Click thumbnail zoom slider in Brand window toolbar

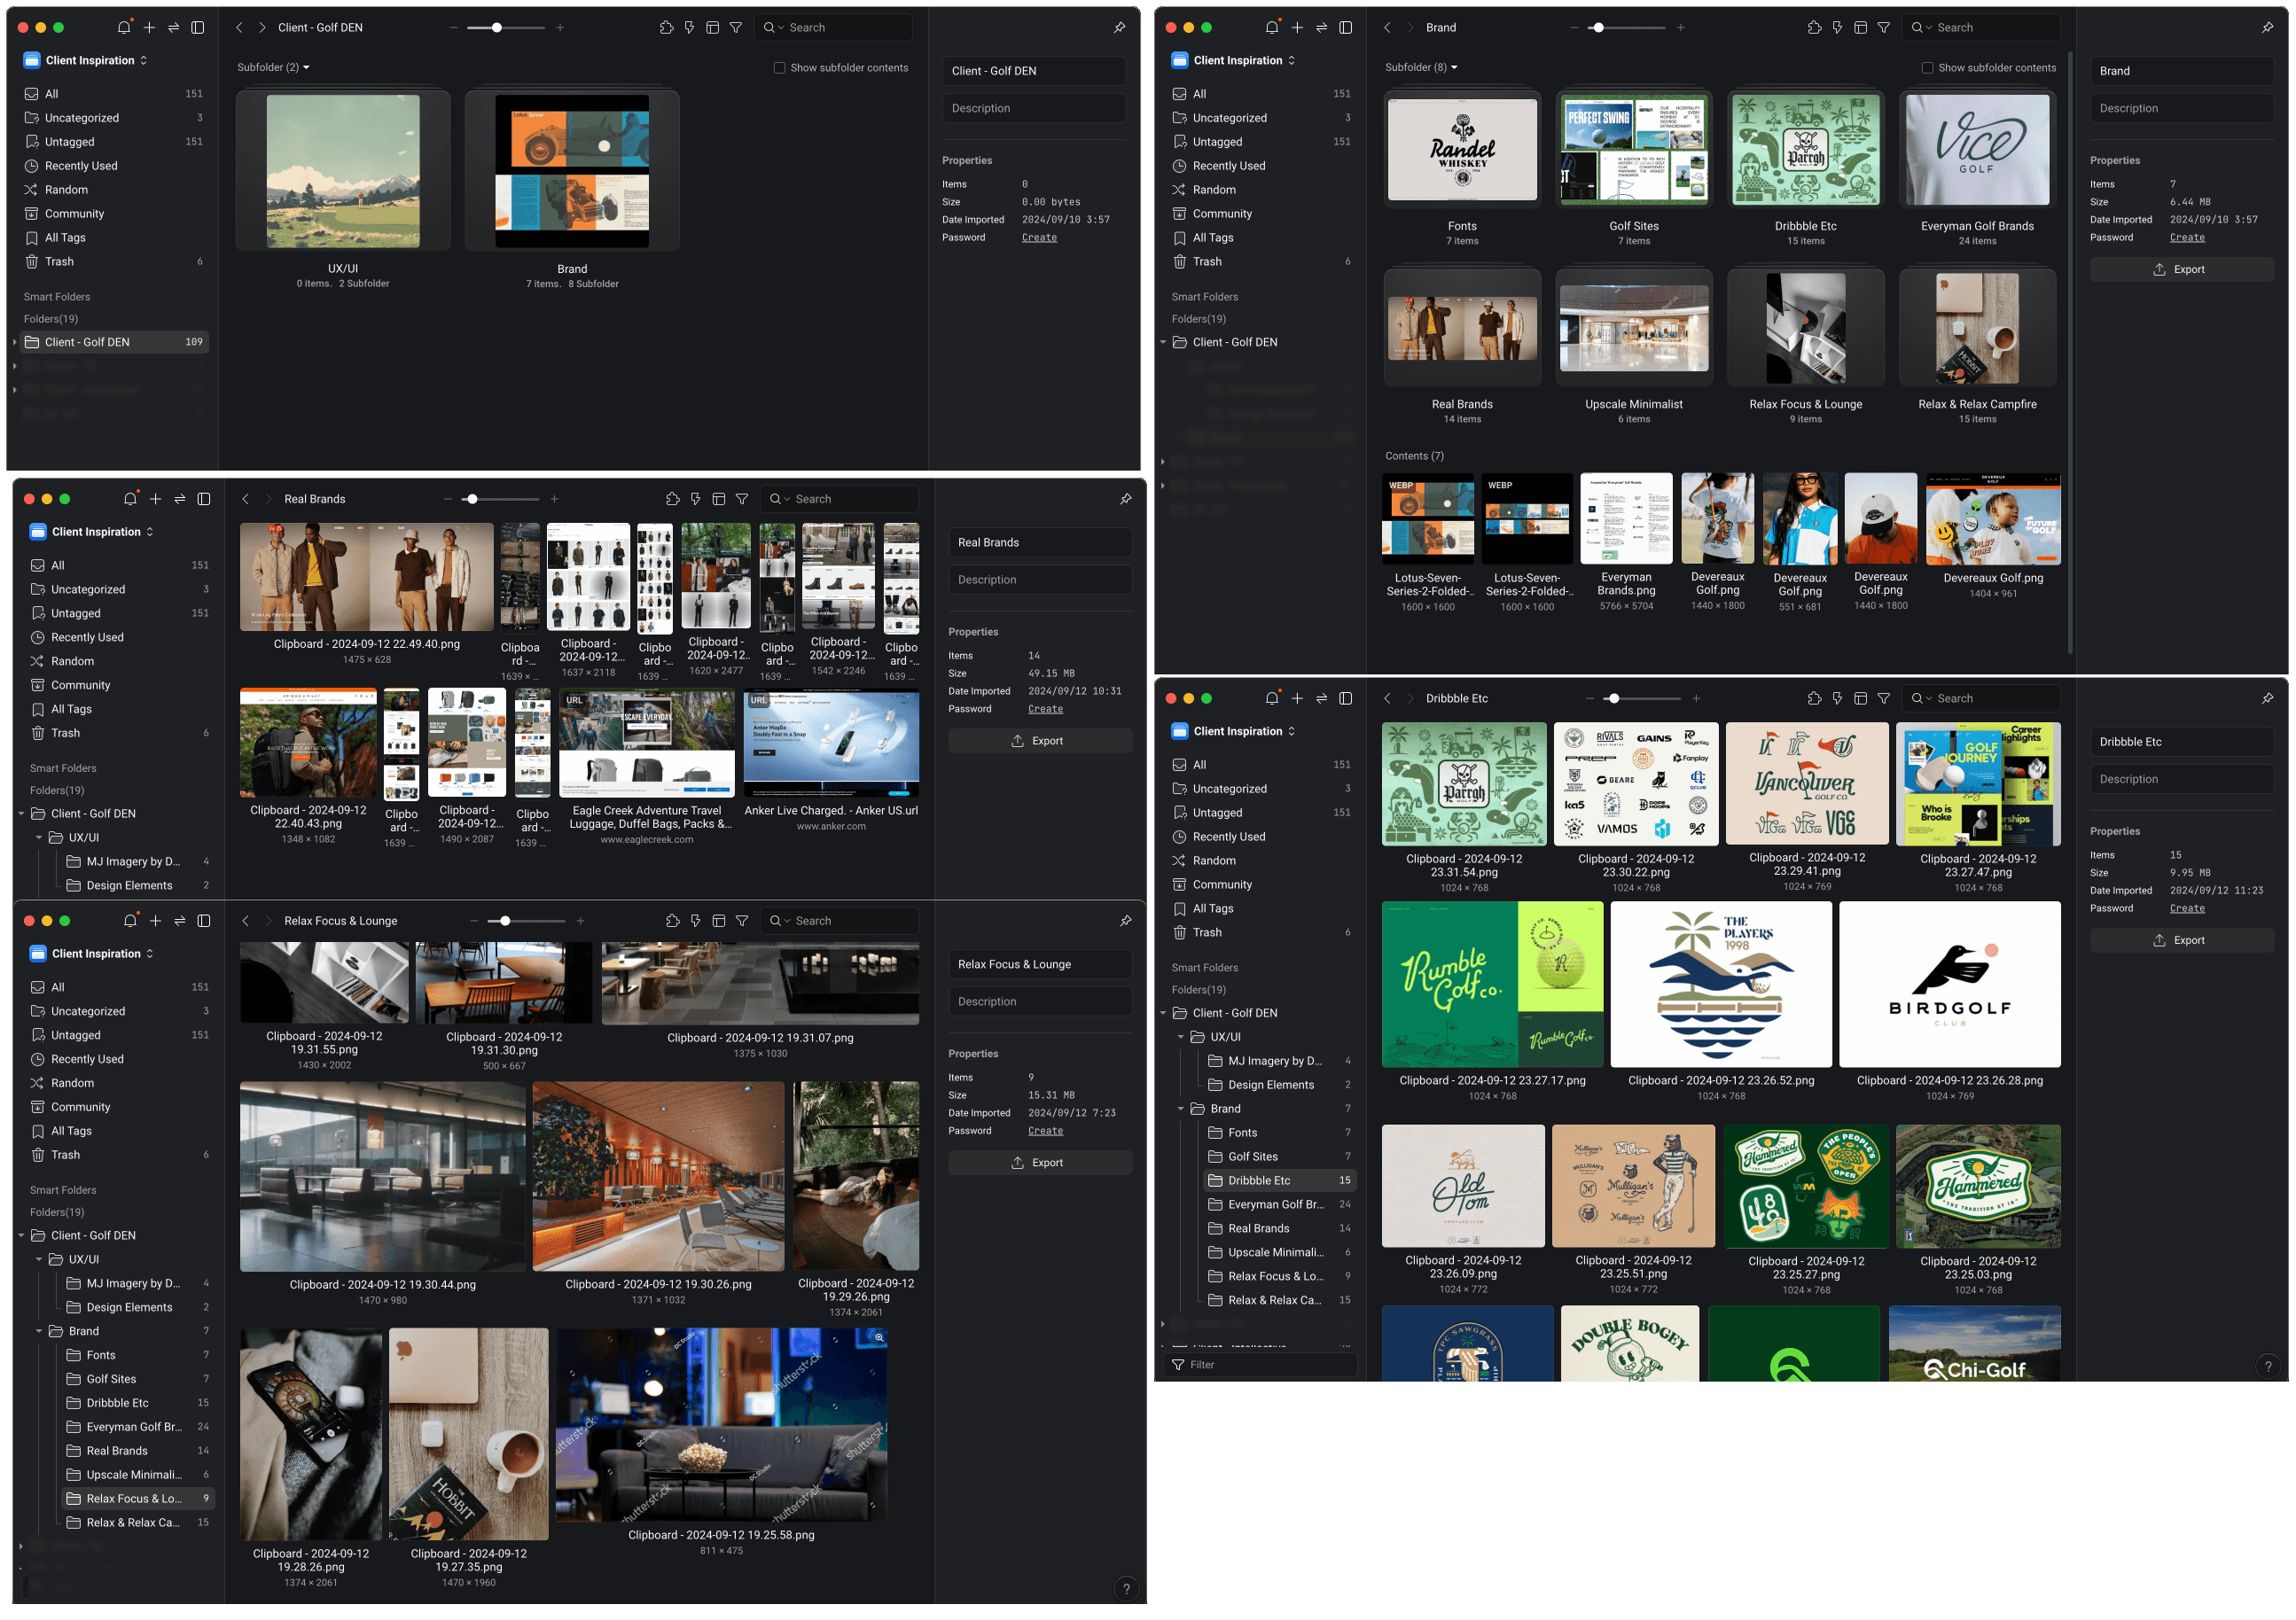[1626, 27]
